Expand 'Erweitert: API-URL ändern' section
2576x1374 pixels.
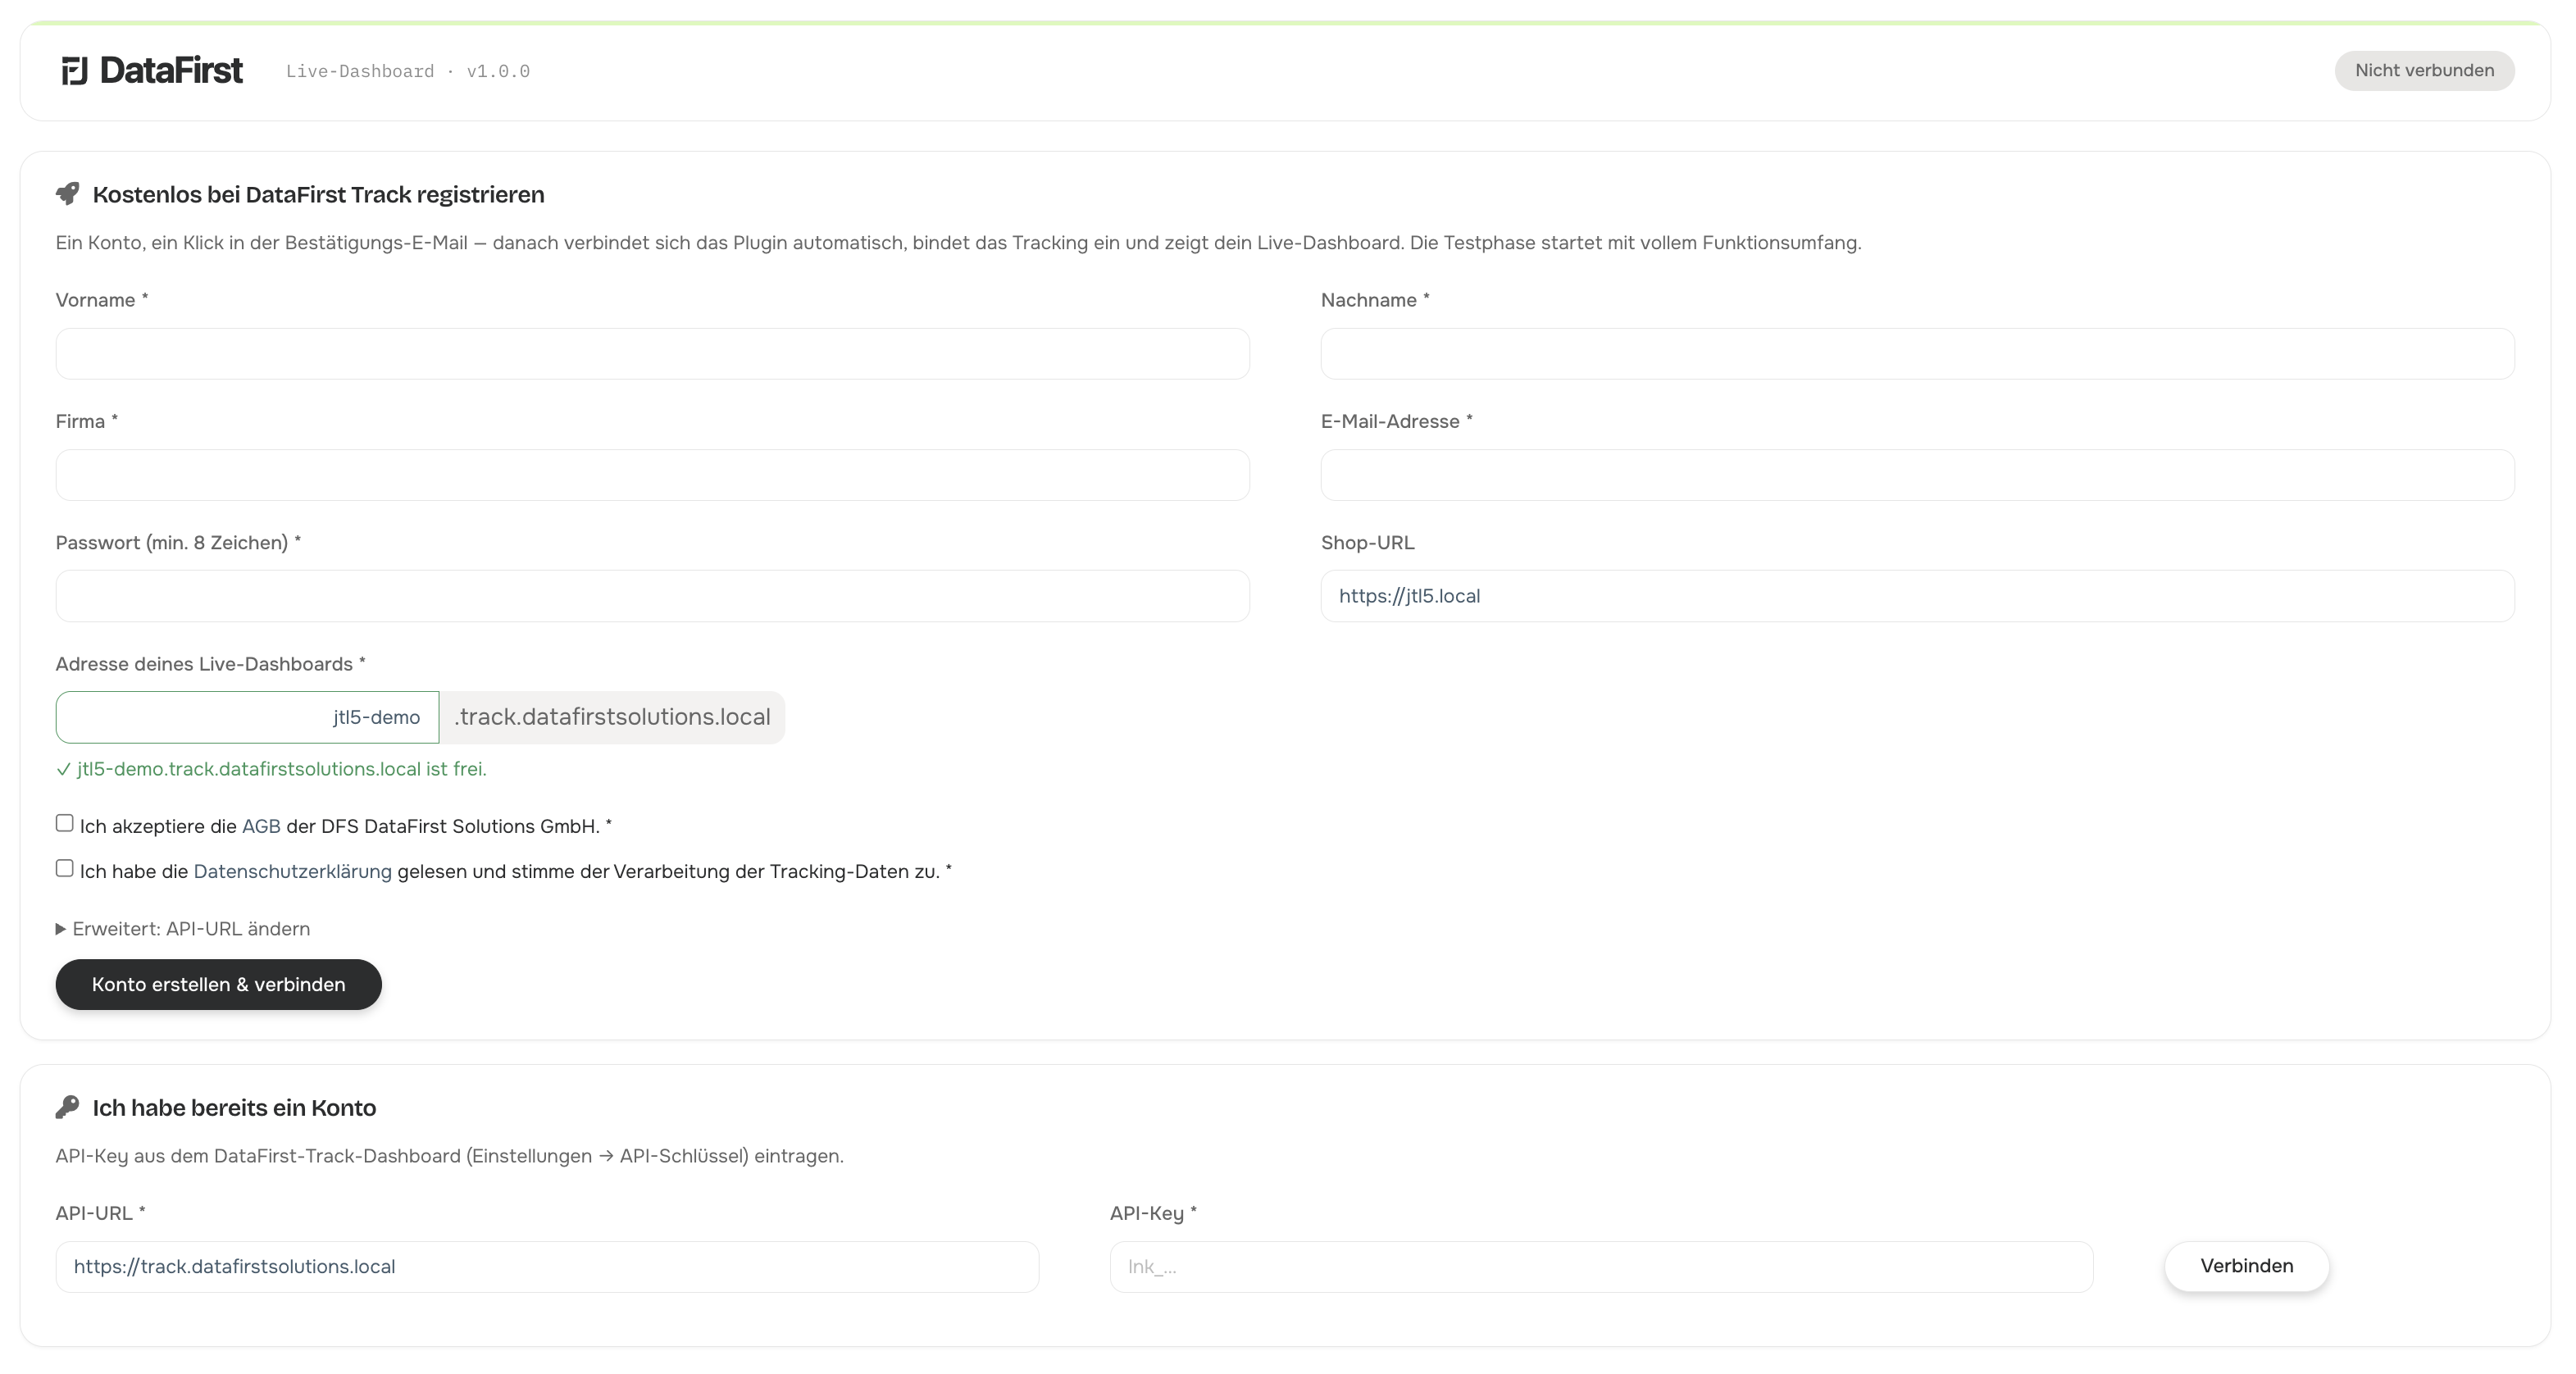pyautogui.click(x=183, y=928)
